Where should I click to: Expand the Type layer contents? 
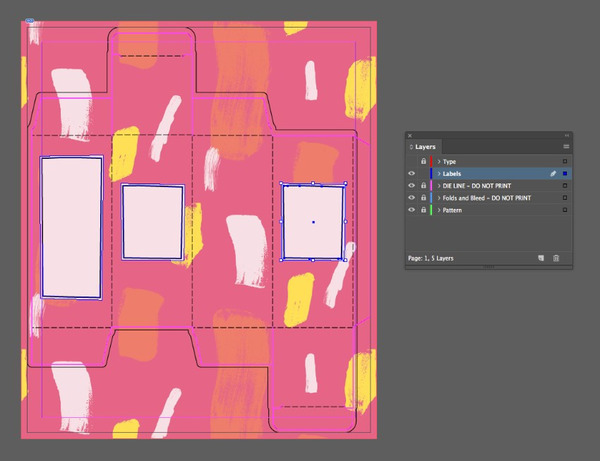pos(438,161)
